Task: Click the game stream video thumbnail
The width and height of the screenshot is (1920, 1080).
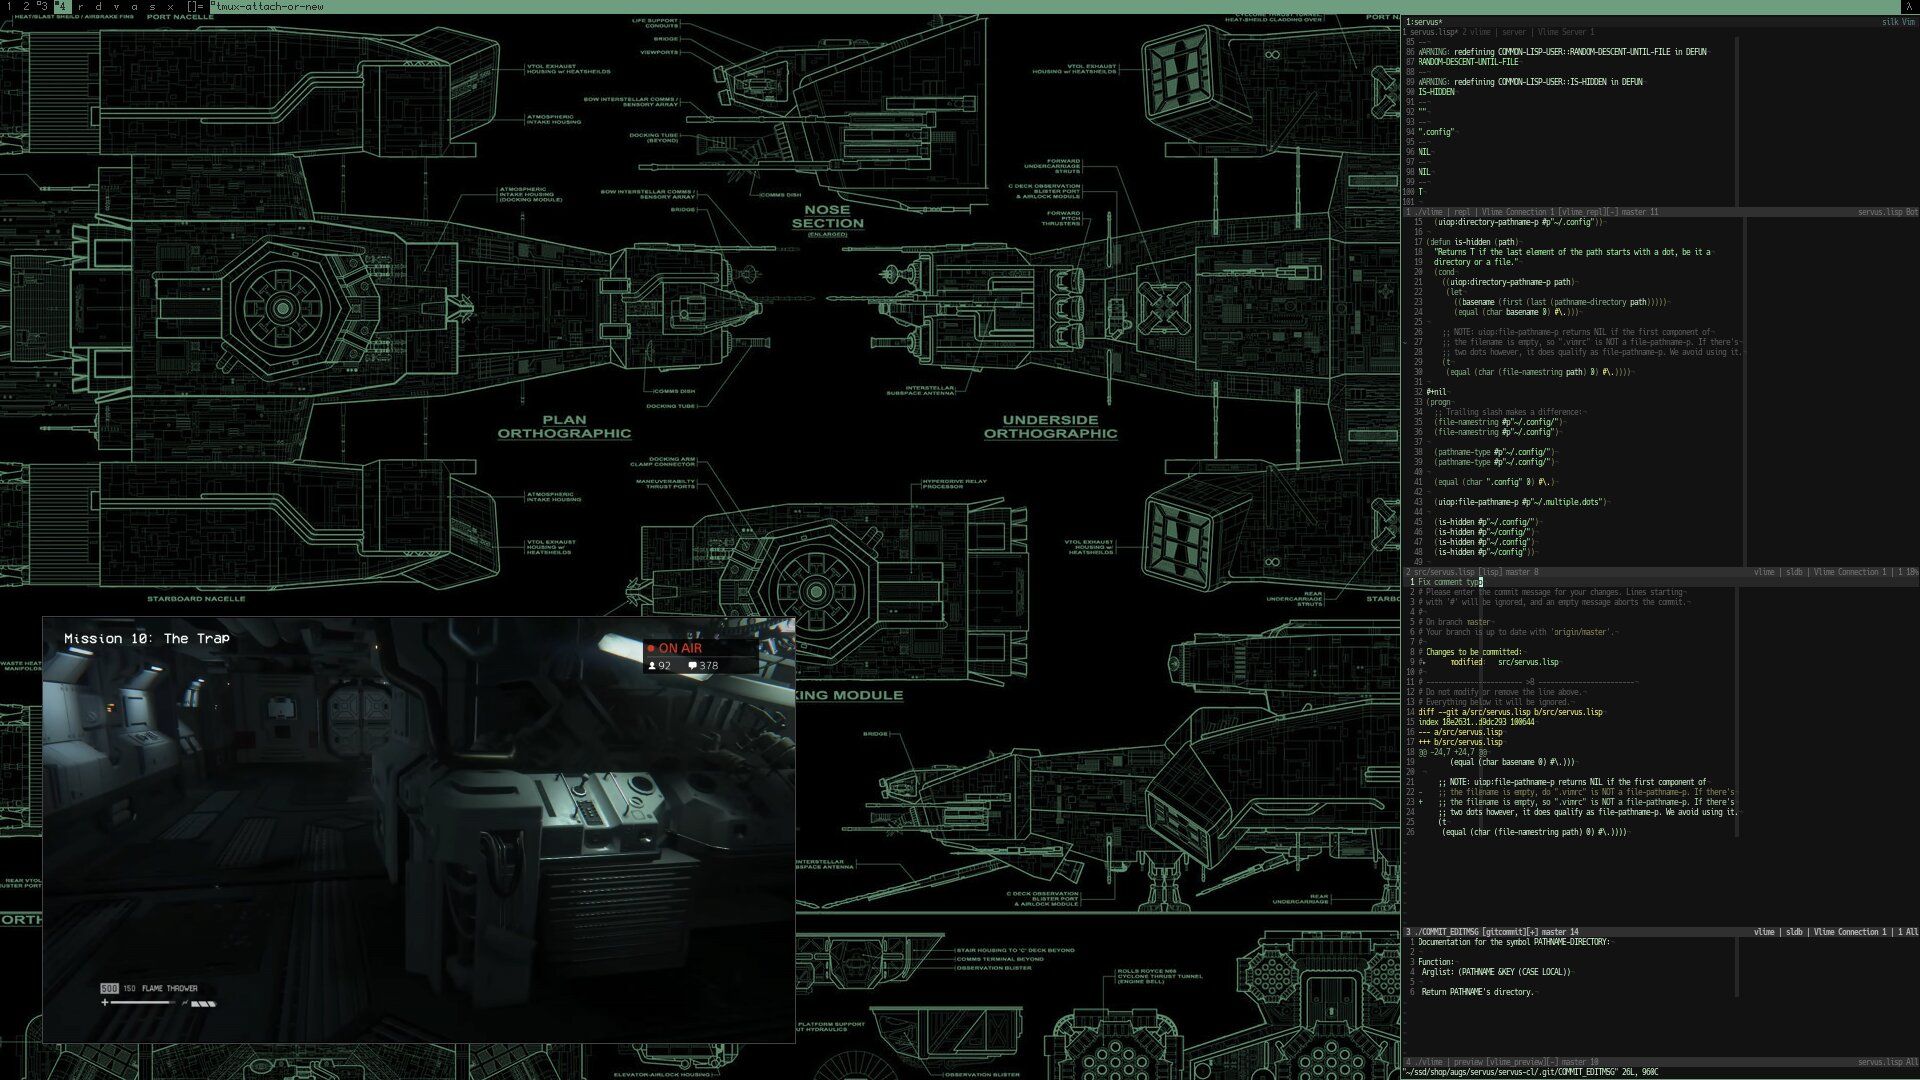Action: click(x=418, y=830)
